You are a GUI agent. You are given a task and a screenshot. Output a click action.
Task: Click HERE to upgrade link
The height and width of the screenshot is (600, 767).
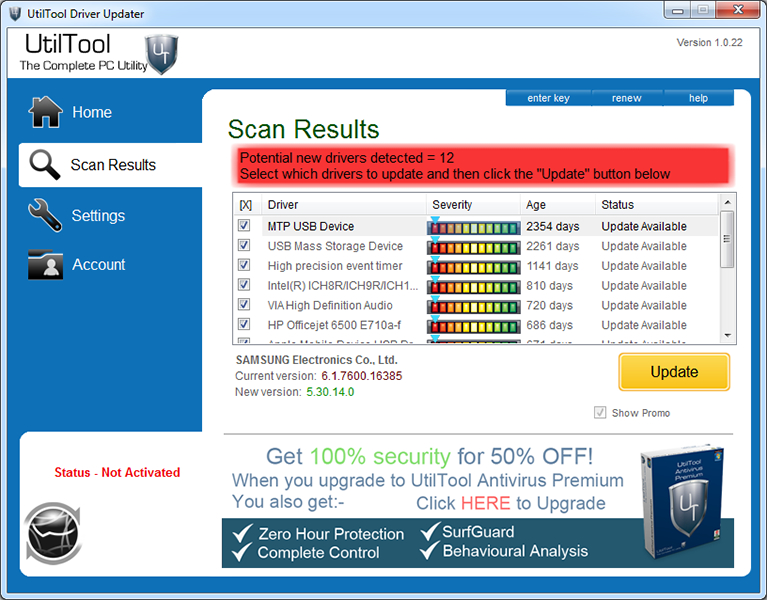pos(485,503)
